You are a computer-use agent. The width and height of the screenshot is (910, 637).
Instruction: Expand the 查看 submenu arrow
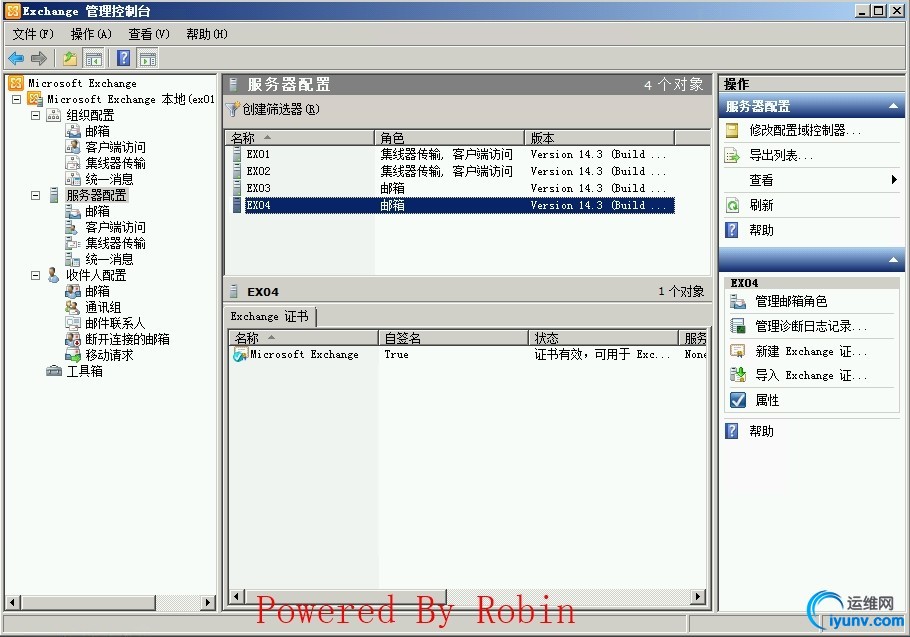click(894, 180)
